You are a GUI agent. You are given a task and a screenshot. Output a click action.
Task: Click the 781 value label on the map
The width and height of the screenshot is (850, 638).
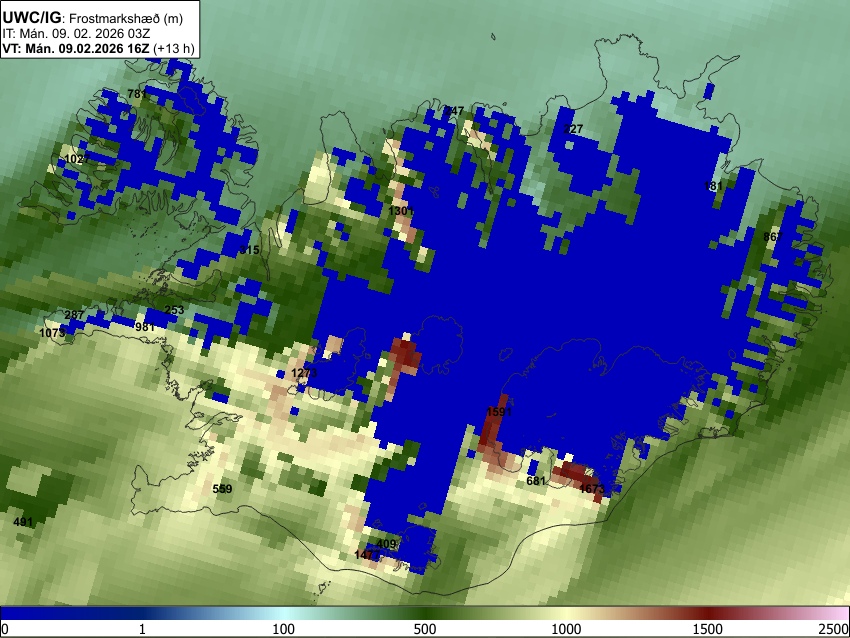pos(137,94)
